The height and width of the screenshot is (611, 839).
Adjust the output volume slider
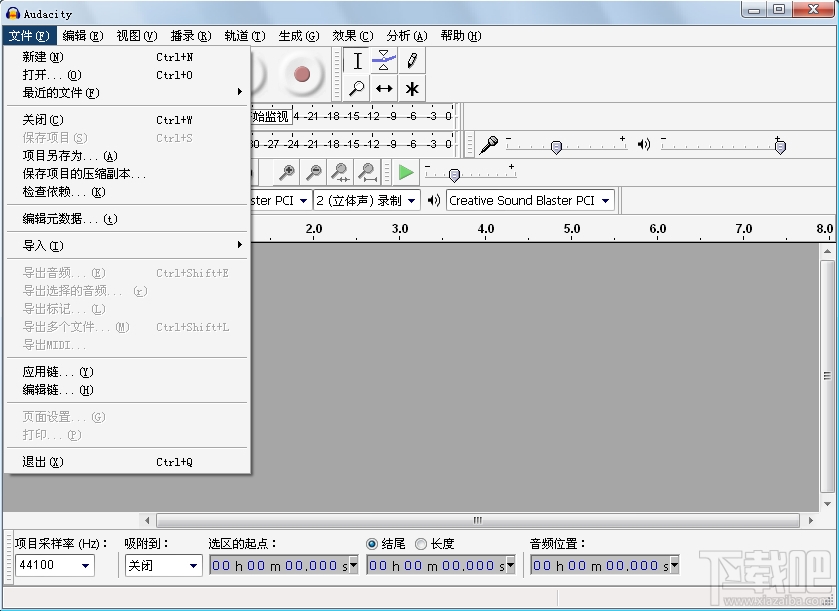[x=780, y=146]
